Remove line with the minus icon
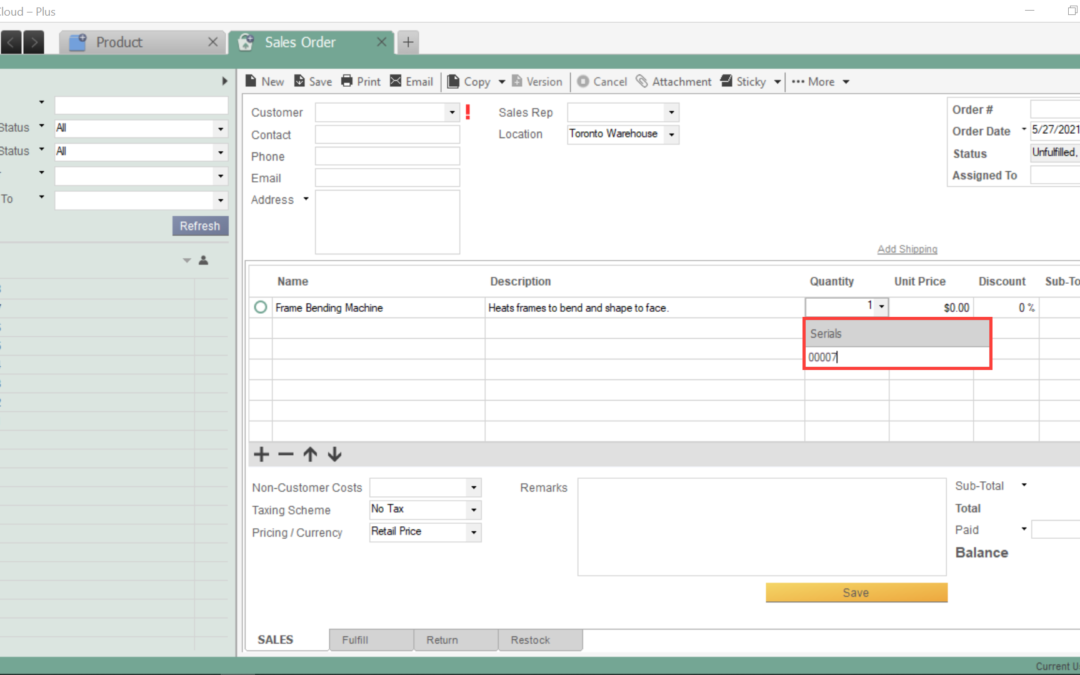 point(286,455)
